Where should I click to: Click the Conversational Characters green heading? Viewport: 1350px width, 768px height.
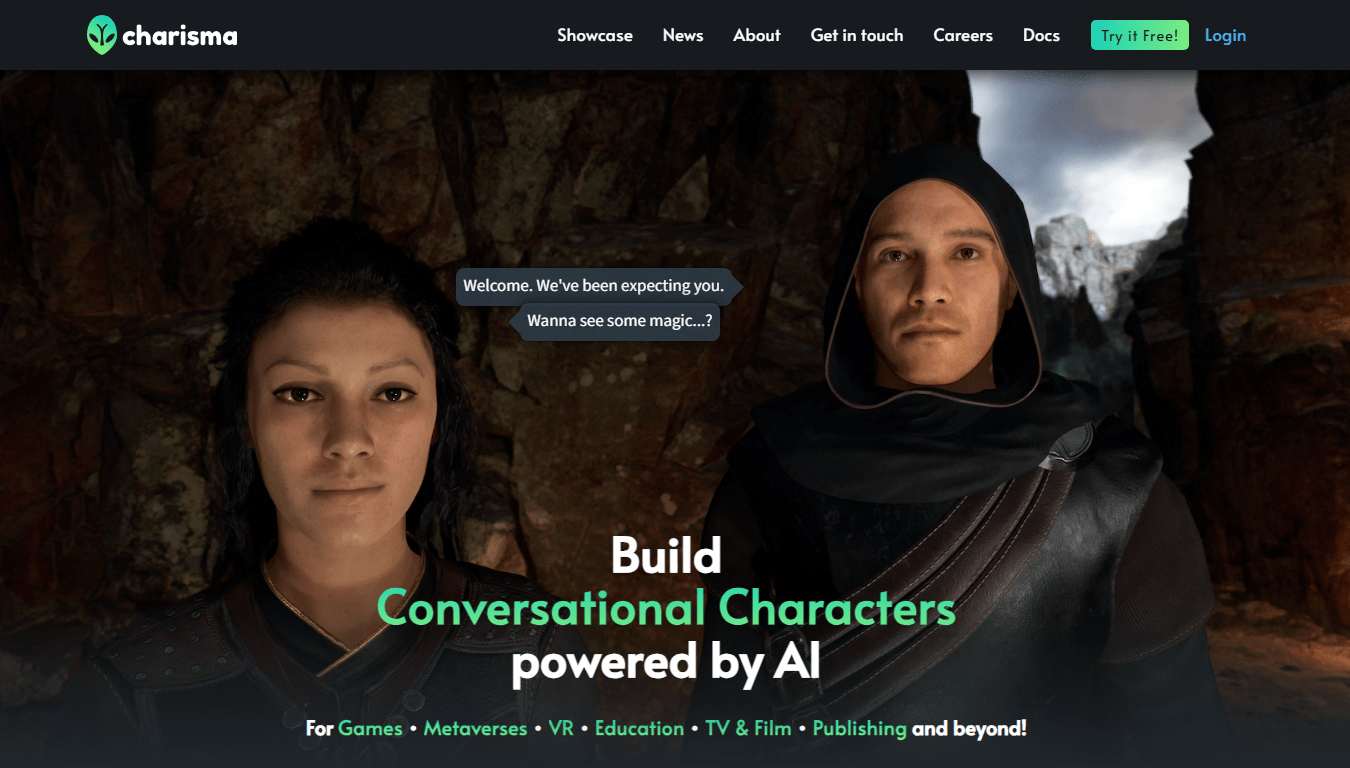point(666,608)
